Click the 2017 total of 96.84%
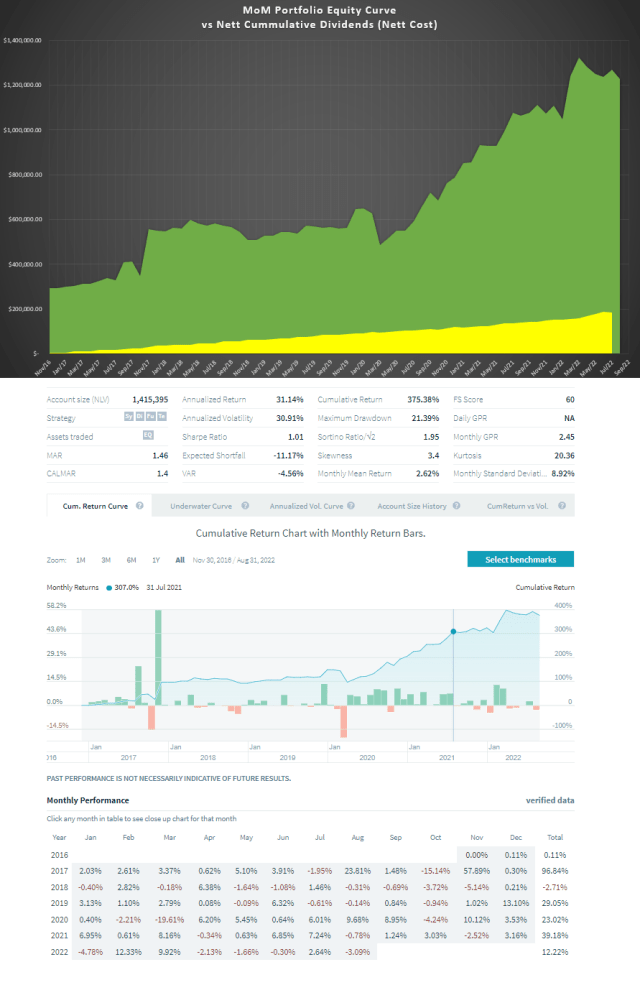 tap(555, 871)
